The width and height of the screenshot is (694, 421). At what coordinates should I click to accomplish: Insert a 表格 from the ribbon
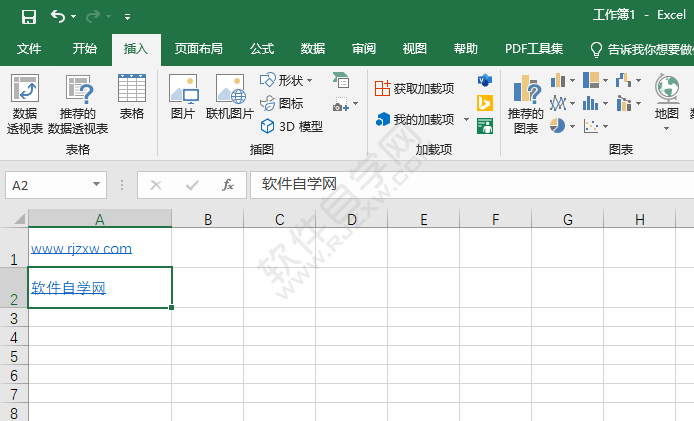132,97
